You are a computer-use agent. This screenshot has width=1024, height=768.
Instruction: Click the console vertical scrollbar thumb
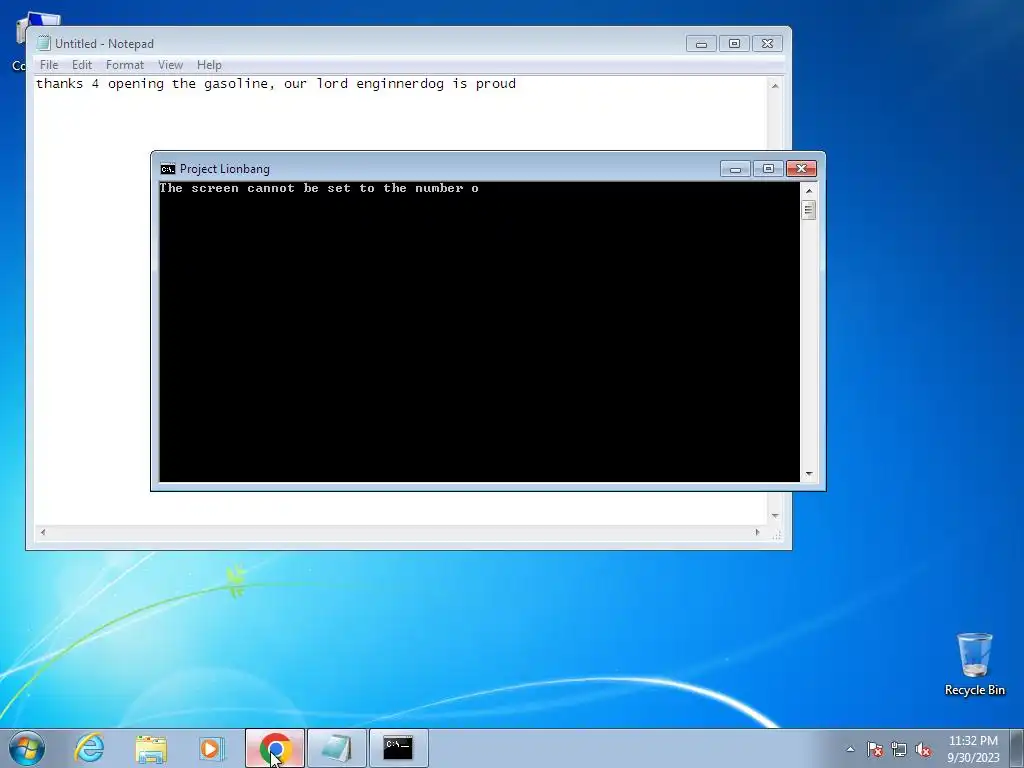(809, 210)
